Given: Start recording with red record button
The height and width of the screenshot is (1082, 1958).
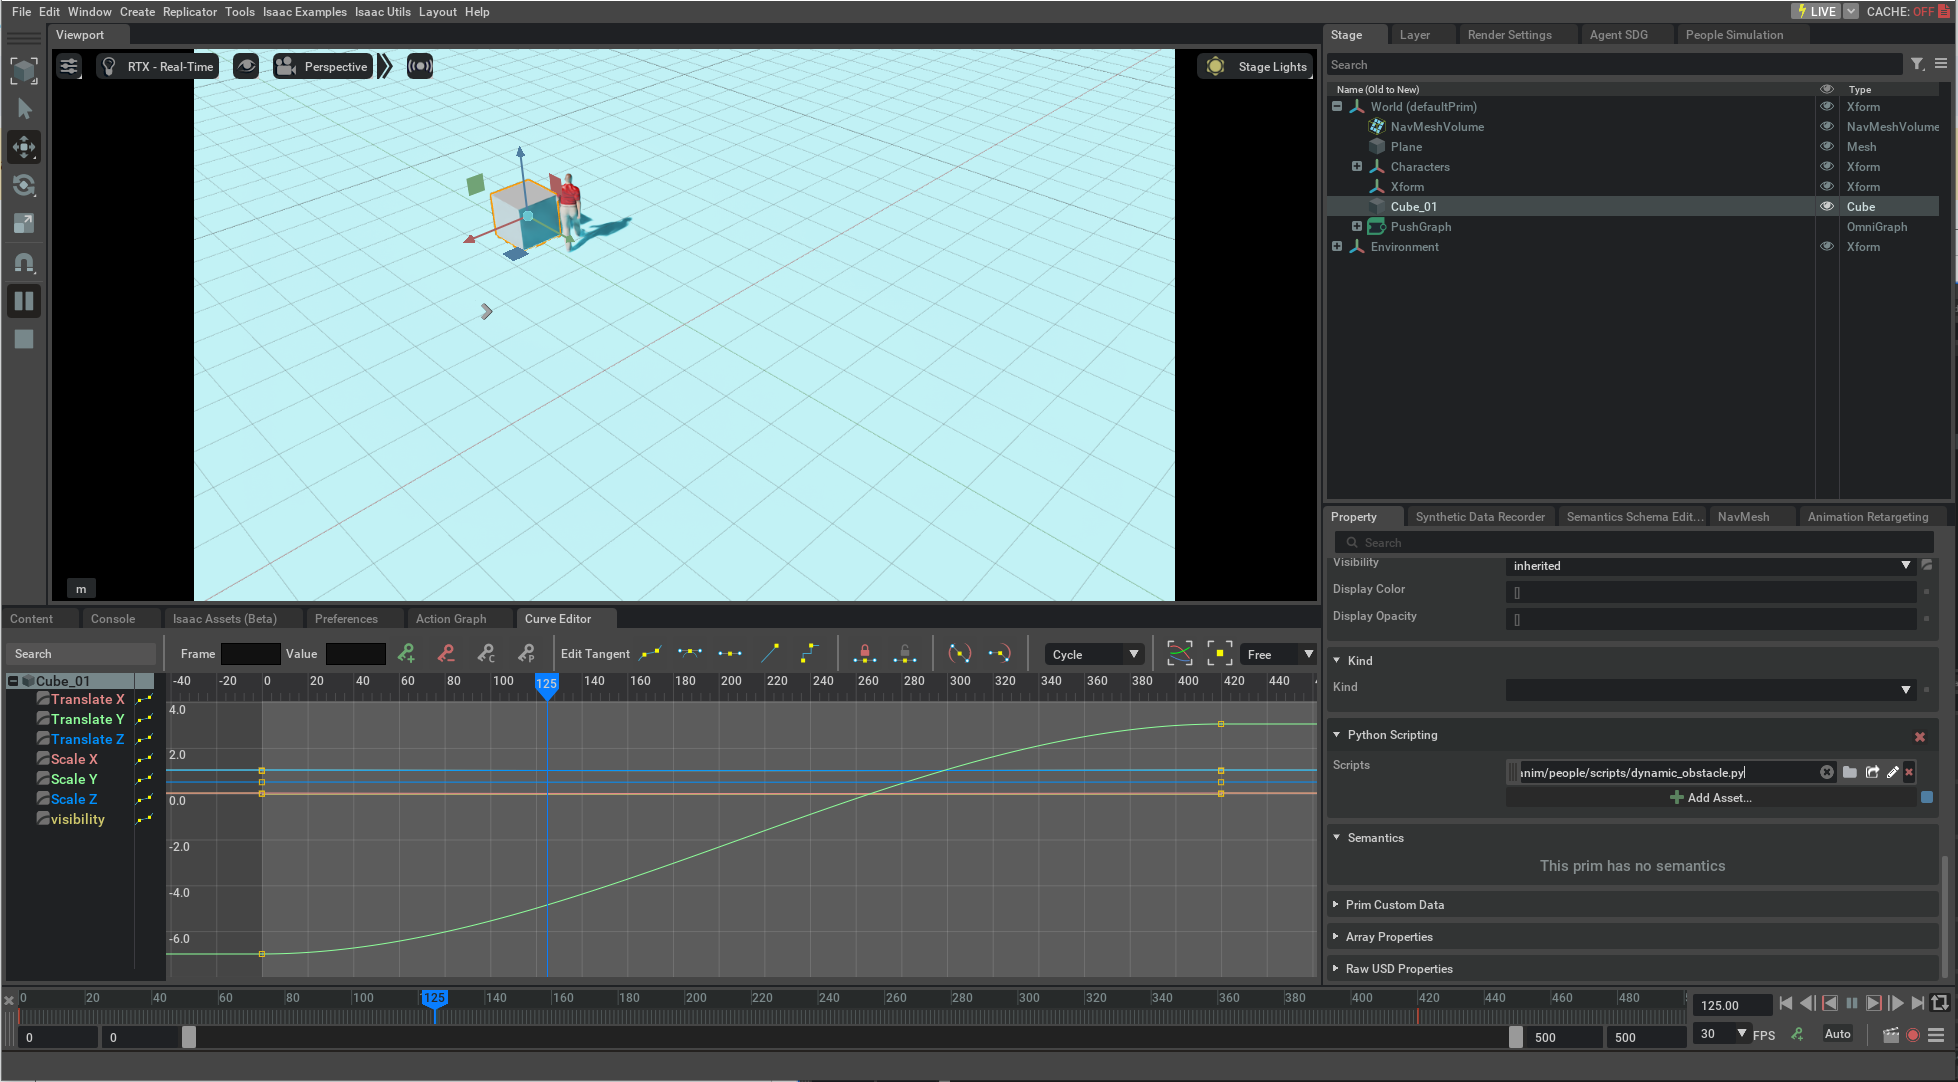Looking at the screenshot, I should point(1913,1035).
